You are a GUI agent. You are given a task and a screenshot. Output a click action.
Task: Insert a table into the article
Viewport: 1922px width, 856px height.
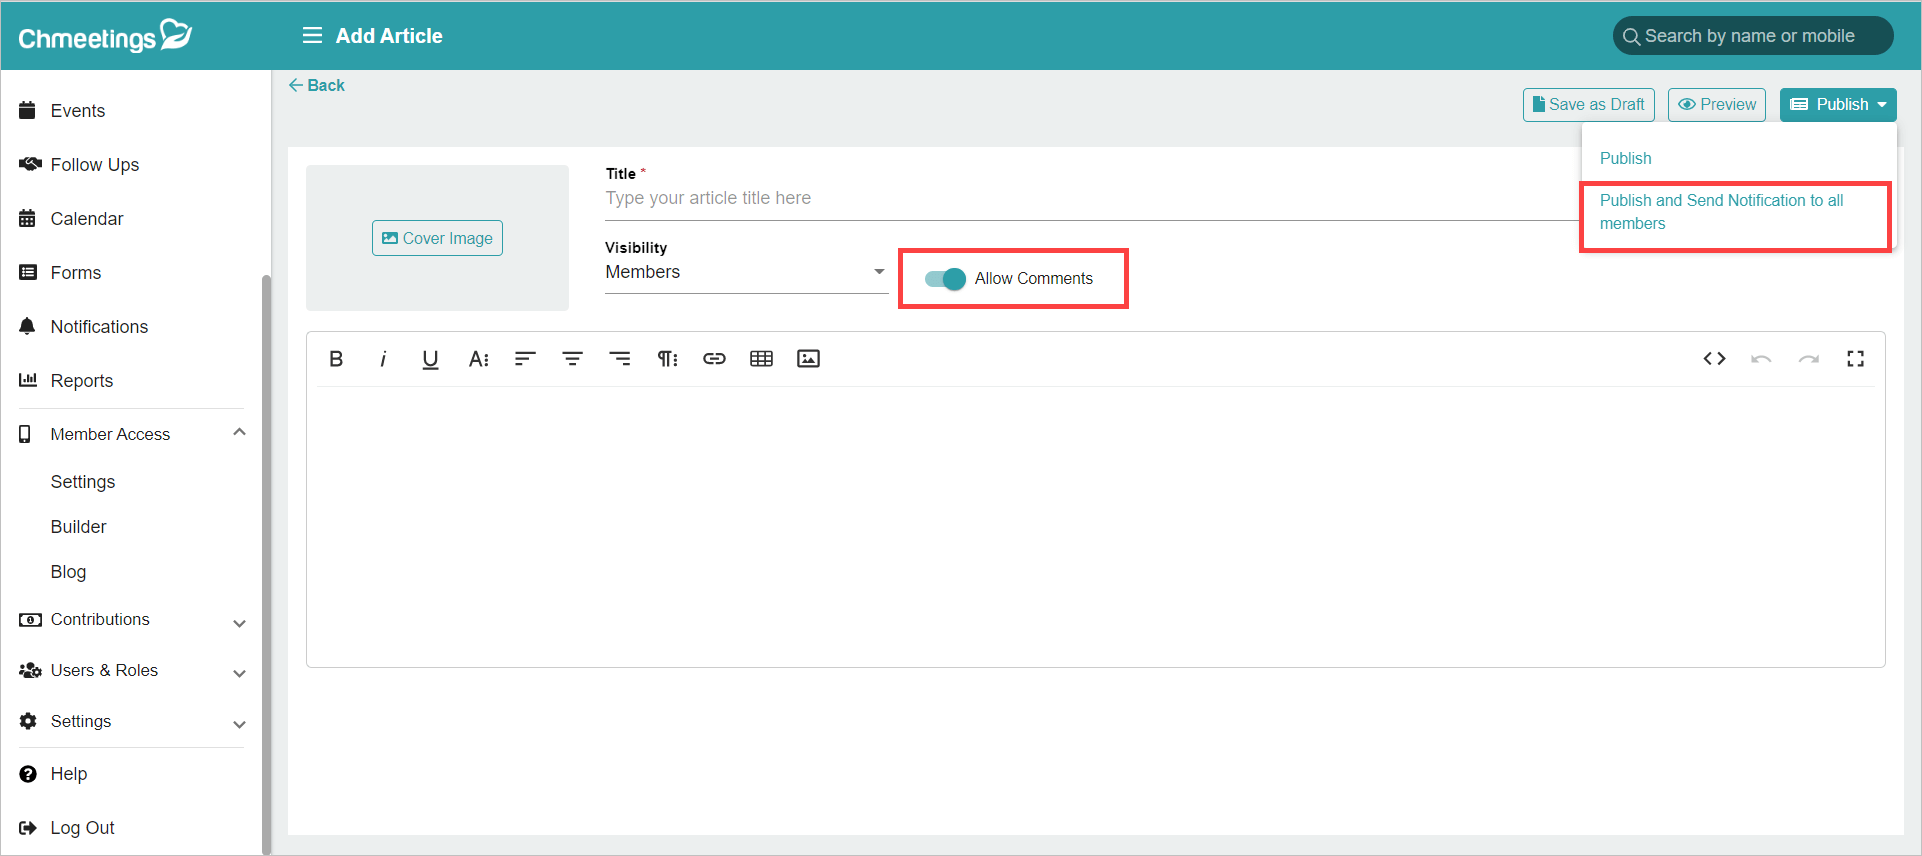tap(761, 359)
